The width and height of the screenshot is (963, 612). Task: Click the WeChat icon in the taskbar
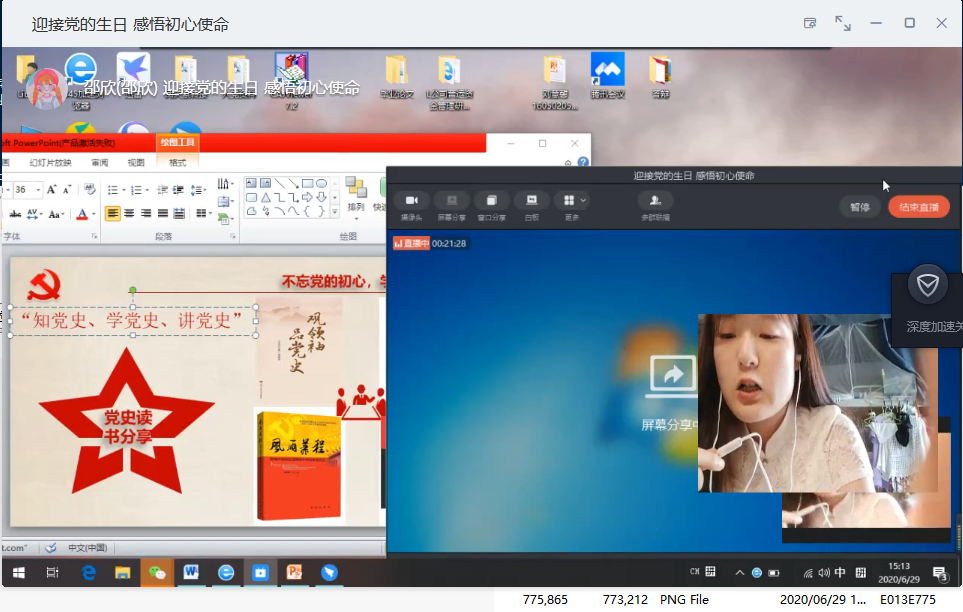(x=157, y=573)
